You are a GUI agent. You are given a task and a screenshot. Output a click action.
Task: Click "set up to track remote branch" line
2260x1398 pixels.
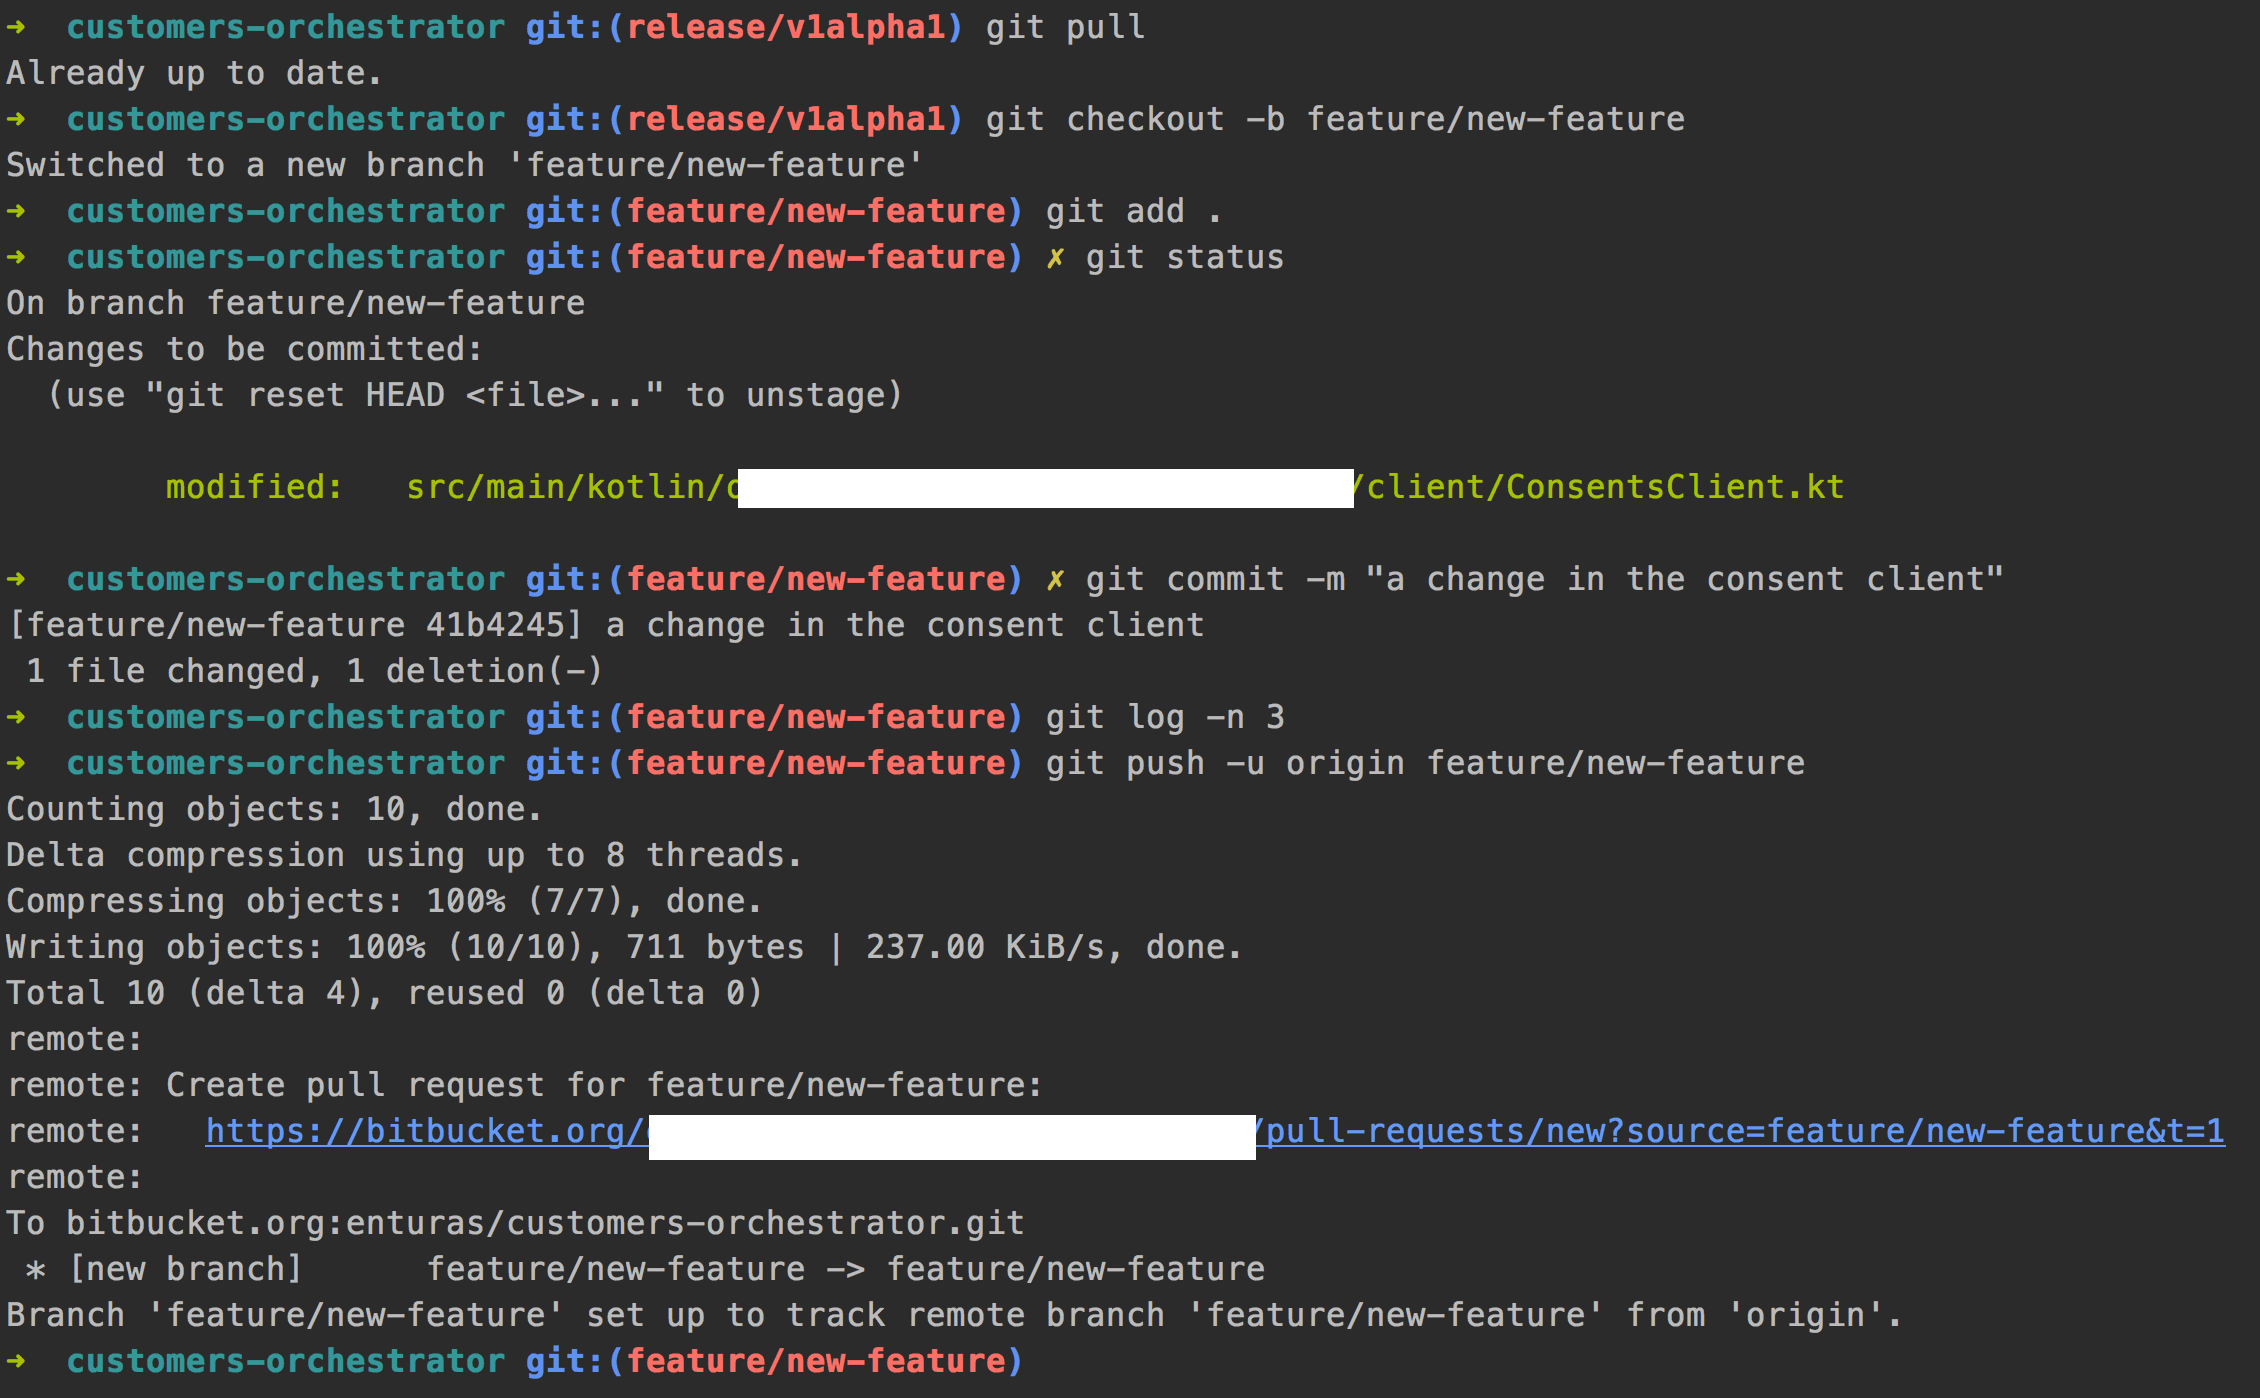(x=955, y=1315)
